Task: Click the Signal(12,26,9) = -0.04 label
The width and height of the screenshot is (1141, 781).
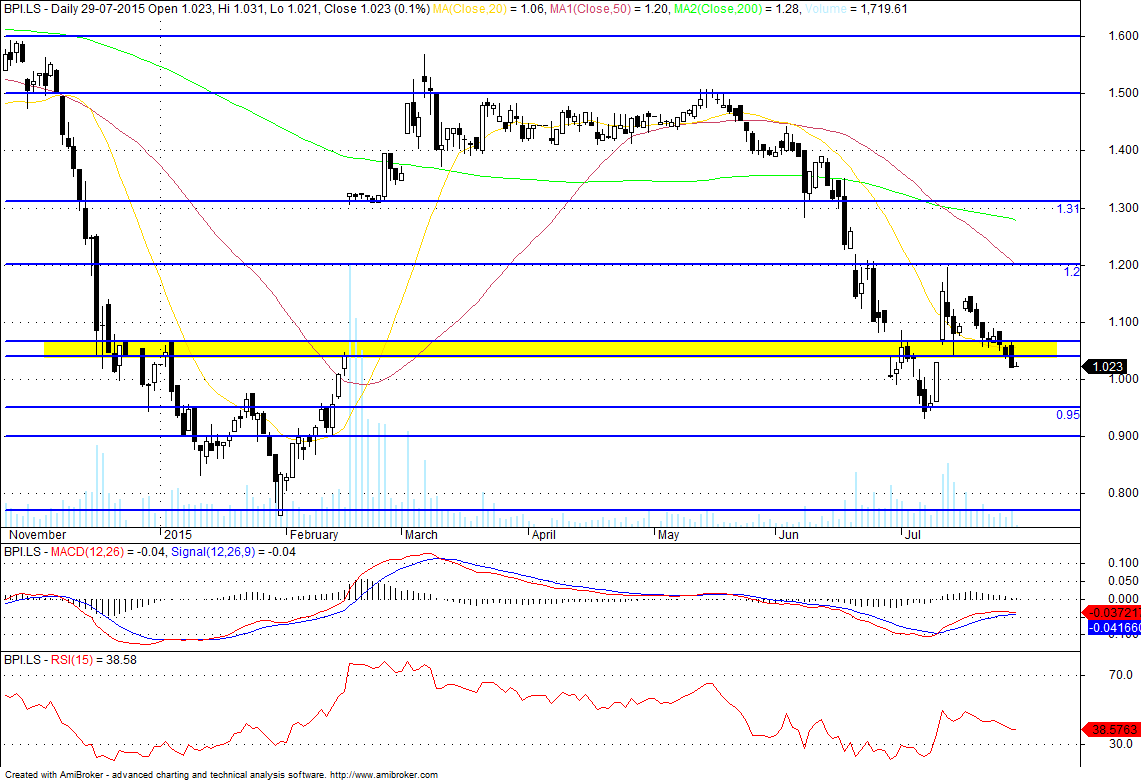Action: click(x=233, y=552)
